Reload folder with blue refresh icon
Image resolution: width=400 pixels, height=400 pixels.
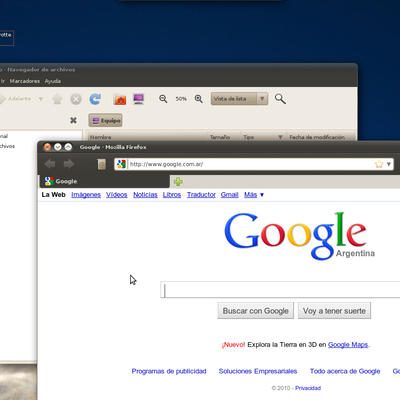click(95, 99)
